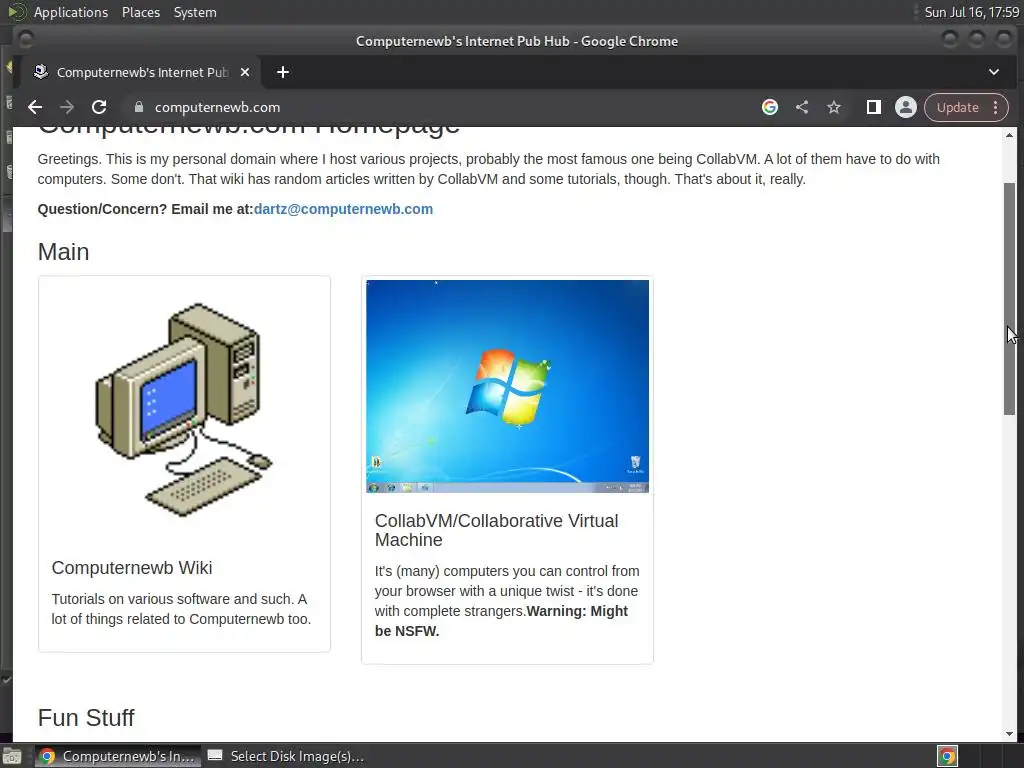The height and width of the screenshot is (768, 1024).
Task: Click the scrollbar down arrow
Action: point(1010,734)
